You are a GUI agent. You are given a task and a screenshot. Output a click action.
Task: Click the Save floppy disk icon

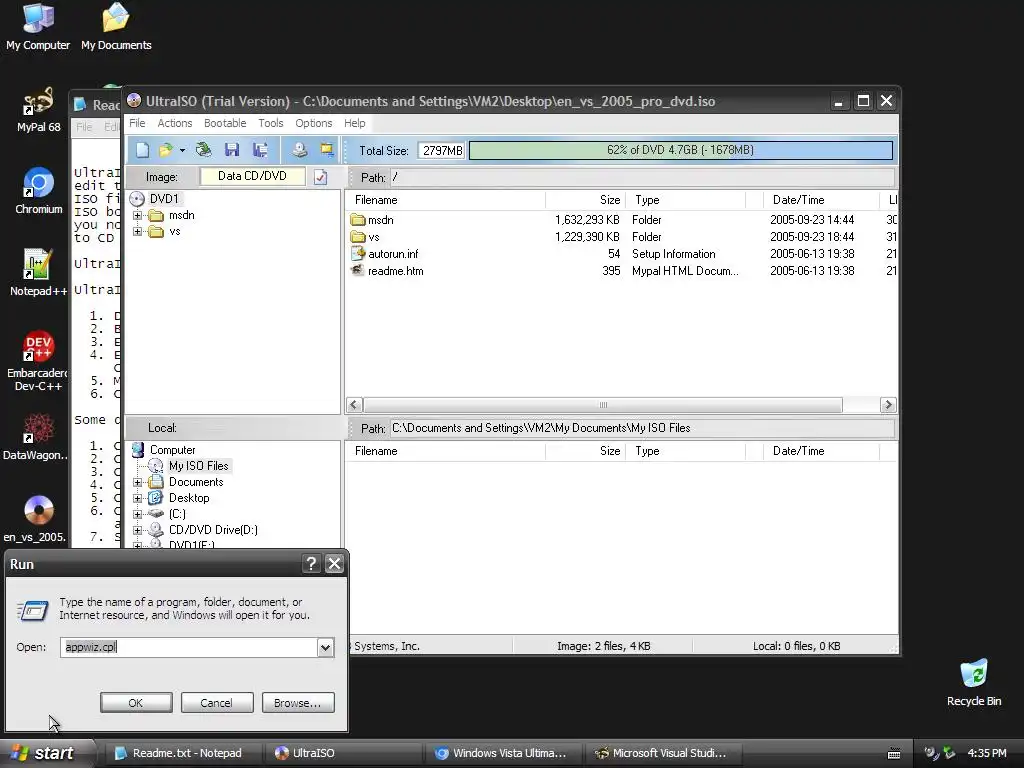pyautogui.click(x=232, y=150)
